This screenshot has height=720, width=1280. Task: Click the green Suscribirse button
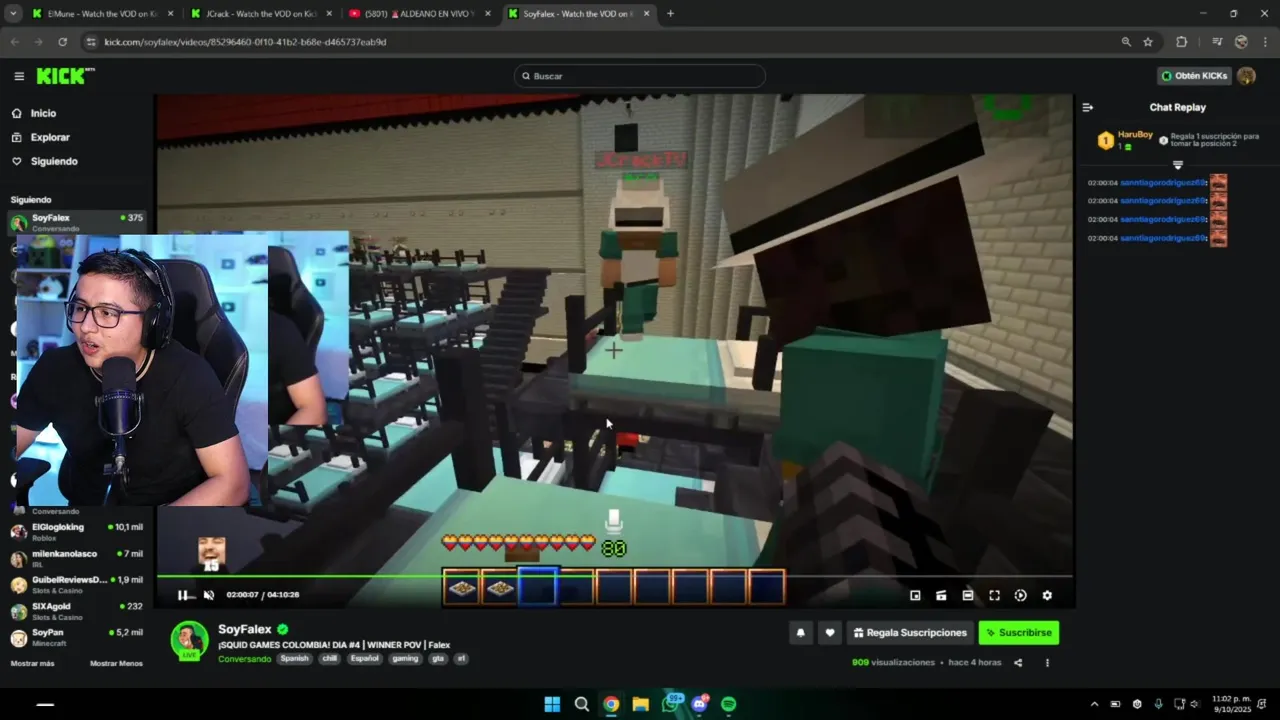click(1018, 632)
